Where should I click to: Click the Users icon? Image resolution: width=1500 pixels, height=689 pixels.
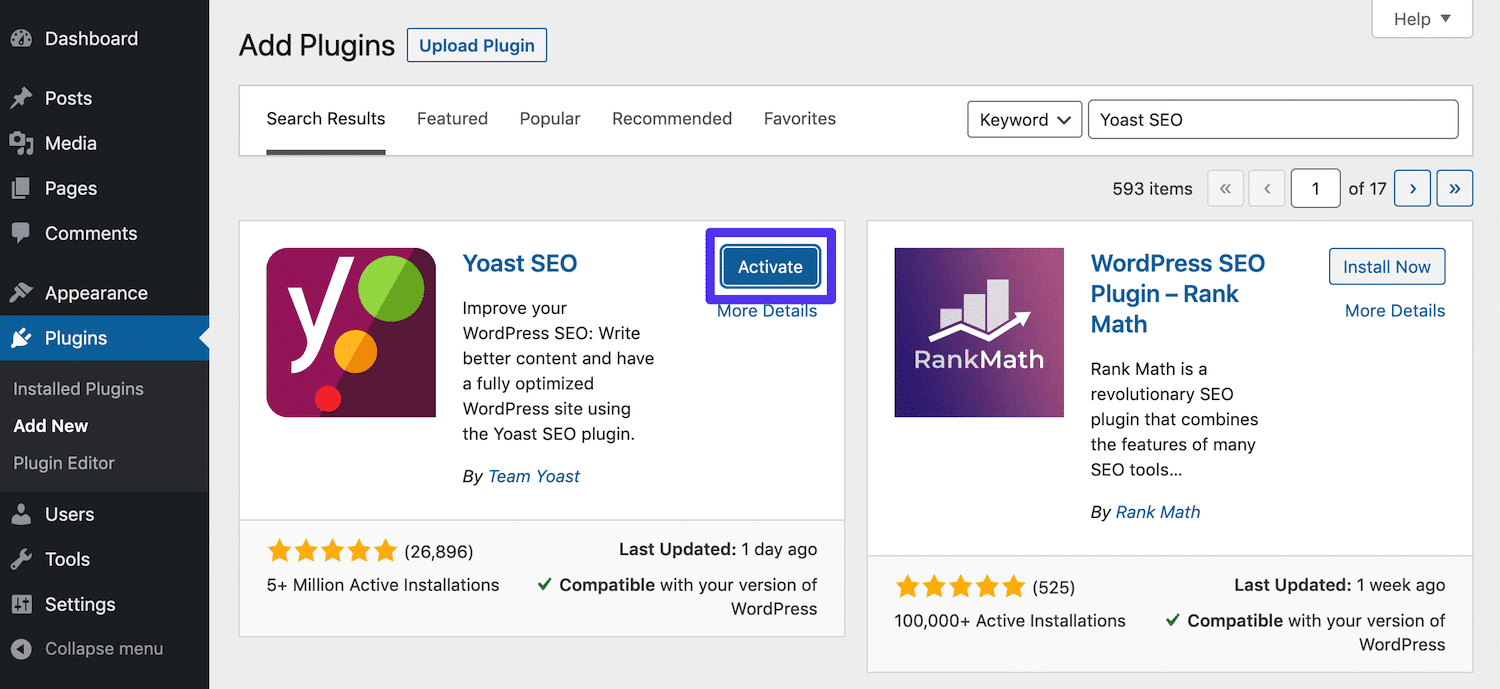pos(22,514)
